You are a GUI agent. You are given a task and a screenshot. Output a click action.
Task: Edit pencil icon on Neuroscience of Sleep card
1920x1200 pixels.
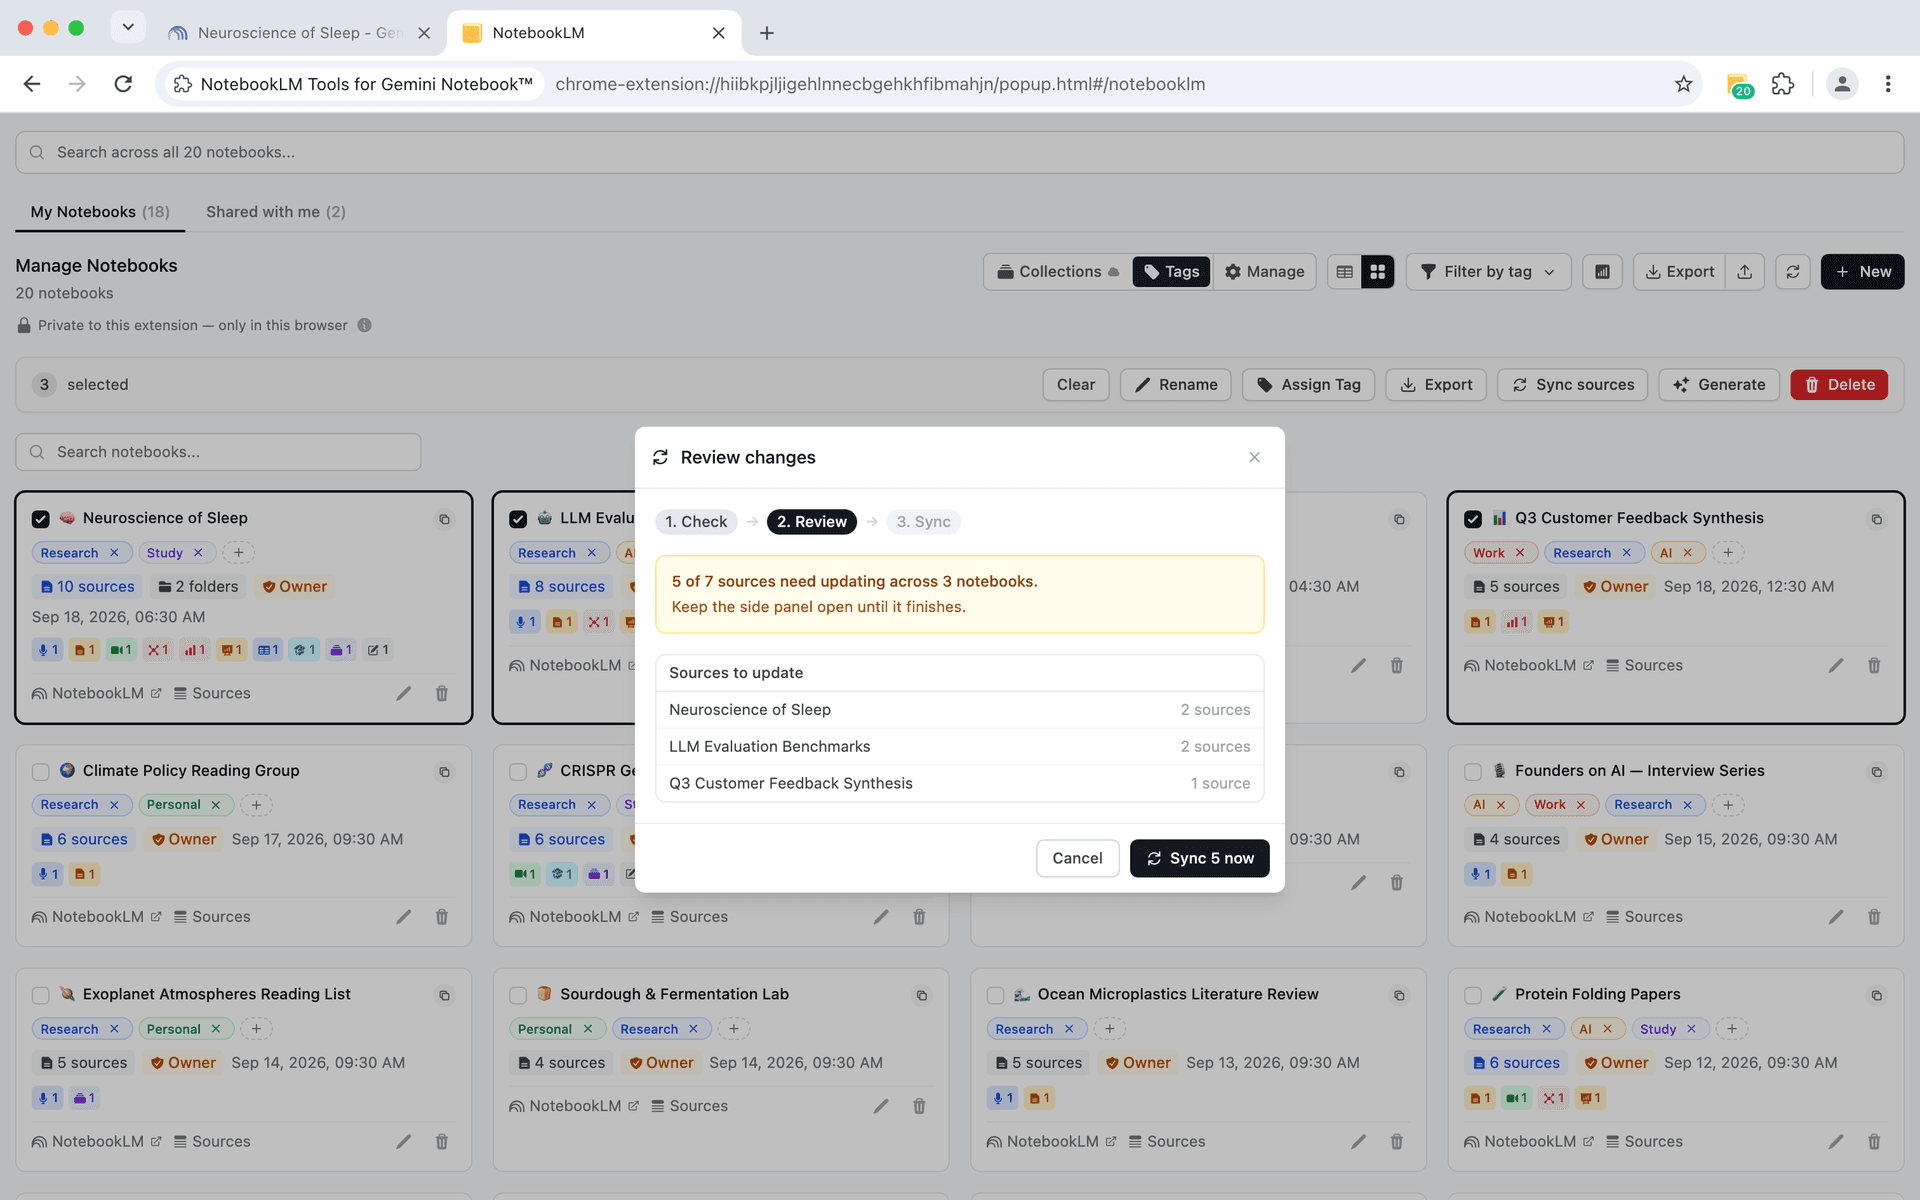tap(404, 693)
